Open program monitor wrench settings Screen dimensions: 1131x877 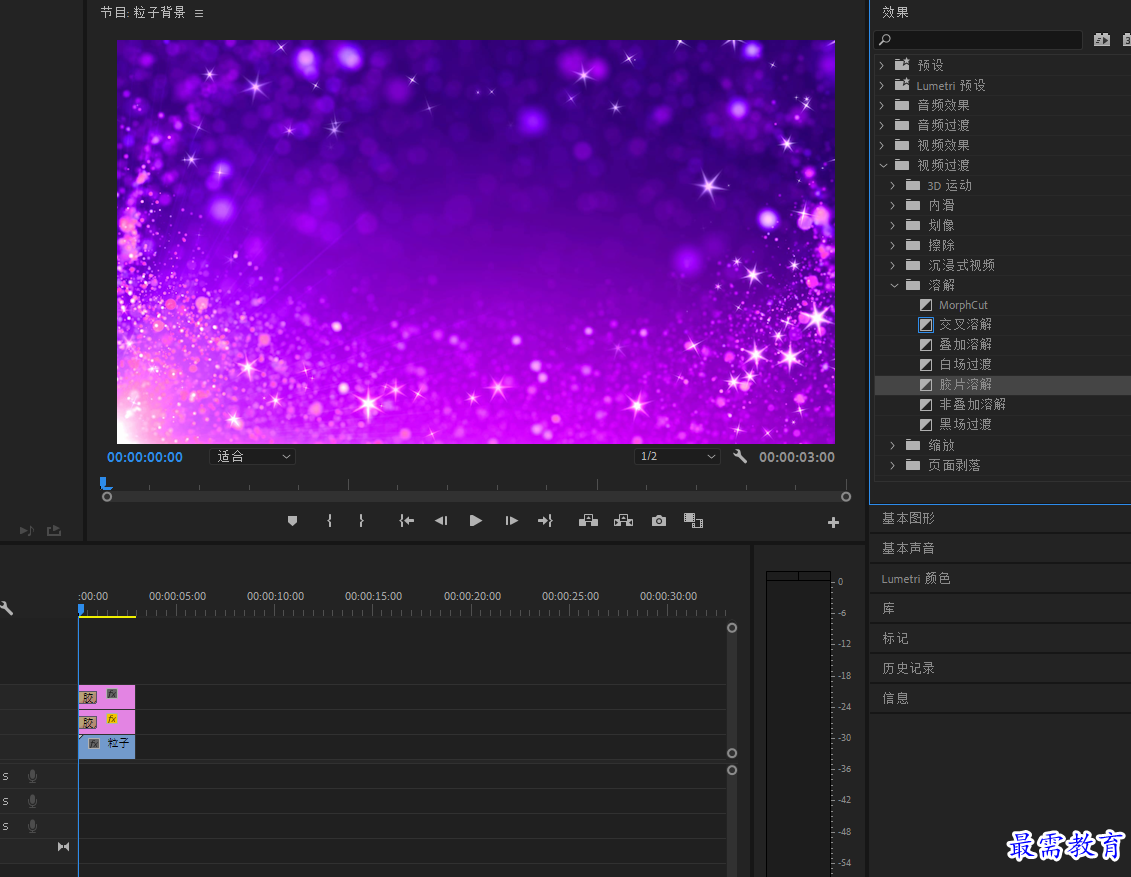[740, 457]
